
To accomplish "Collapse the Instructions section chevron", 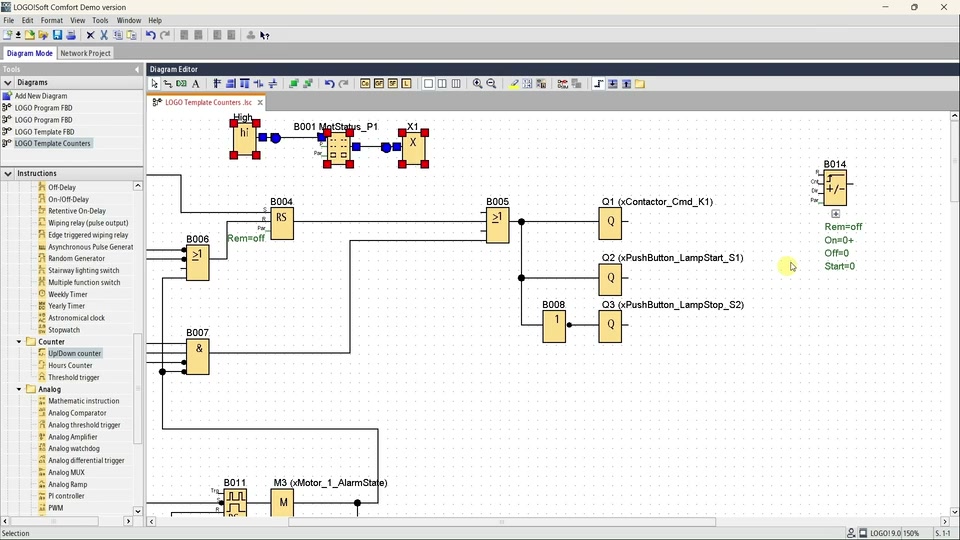I will [x=8, y=173].
